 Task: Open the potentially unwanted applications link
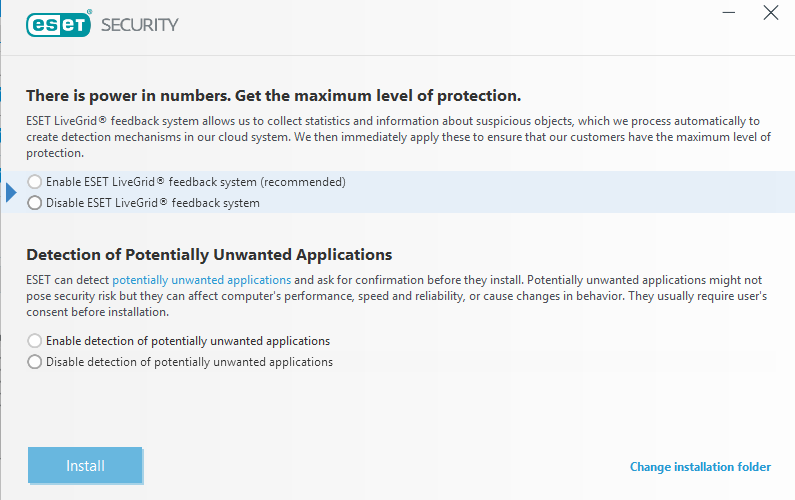coord(201,280)
